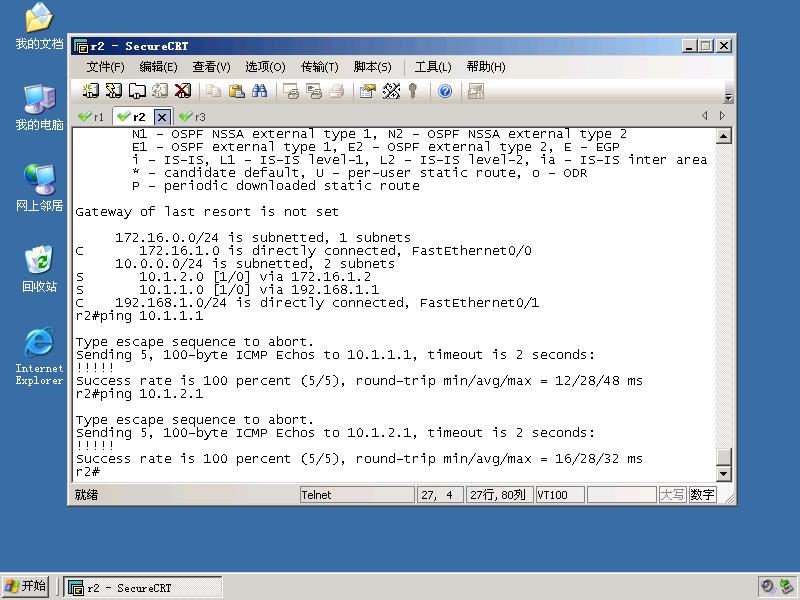Image resolution: width=800 pixels, height=600 pixels.
Task: Open the 我的文档 desktop icon
Action: coord(39,26)
